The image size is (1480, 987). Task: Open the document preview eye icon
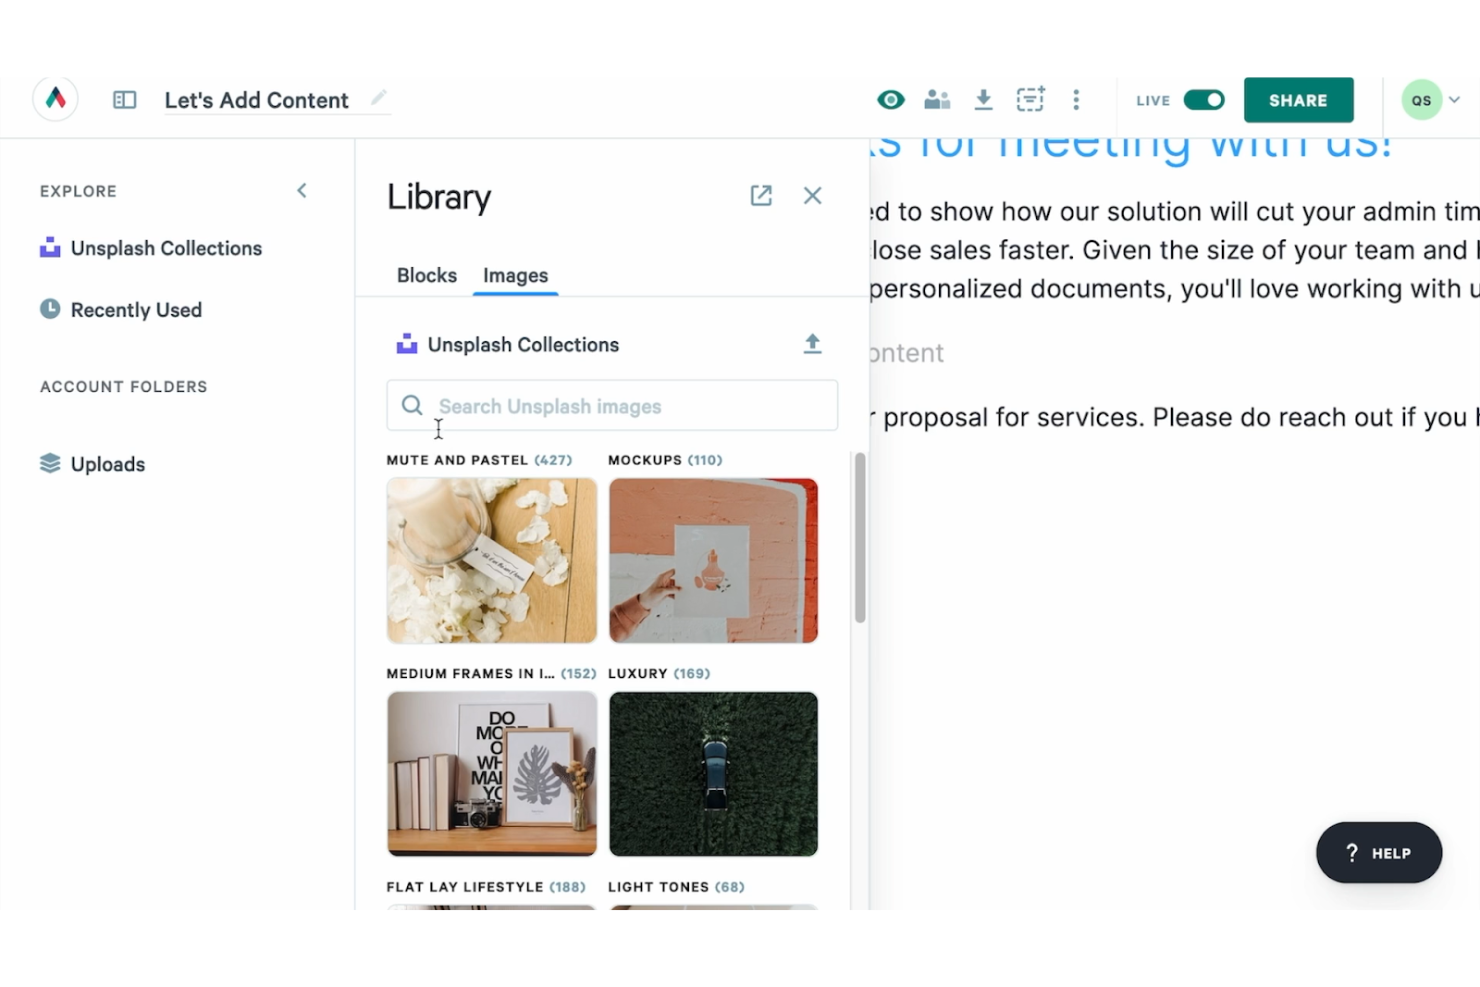coord(890,100)
